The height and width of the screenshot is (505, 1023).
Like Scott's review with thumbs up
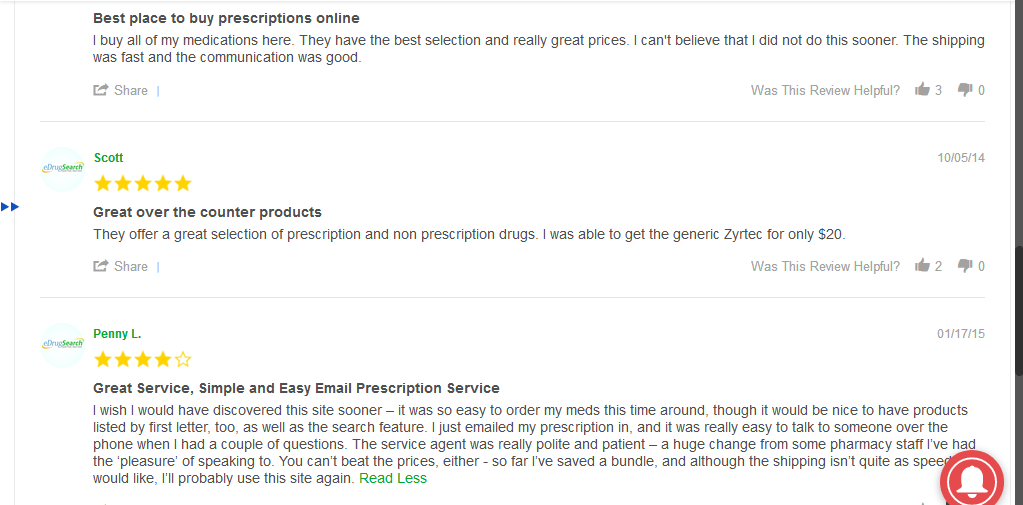click(922, 266)
